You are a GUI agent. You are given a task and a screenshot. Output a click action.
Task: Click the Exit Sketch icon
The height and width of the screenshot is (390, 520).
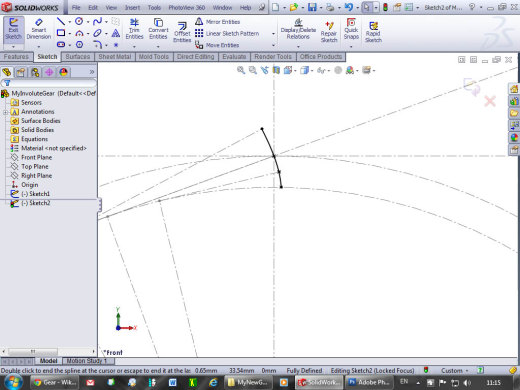click(13, 29)
